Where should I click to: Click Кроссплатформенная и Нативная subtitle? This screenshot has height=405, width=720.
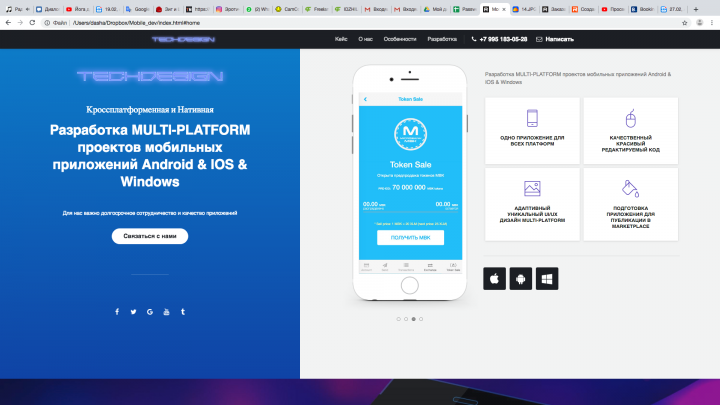click(x=150, y=110)
